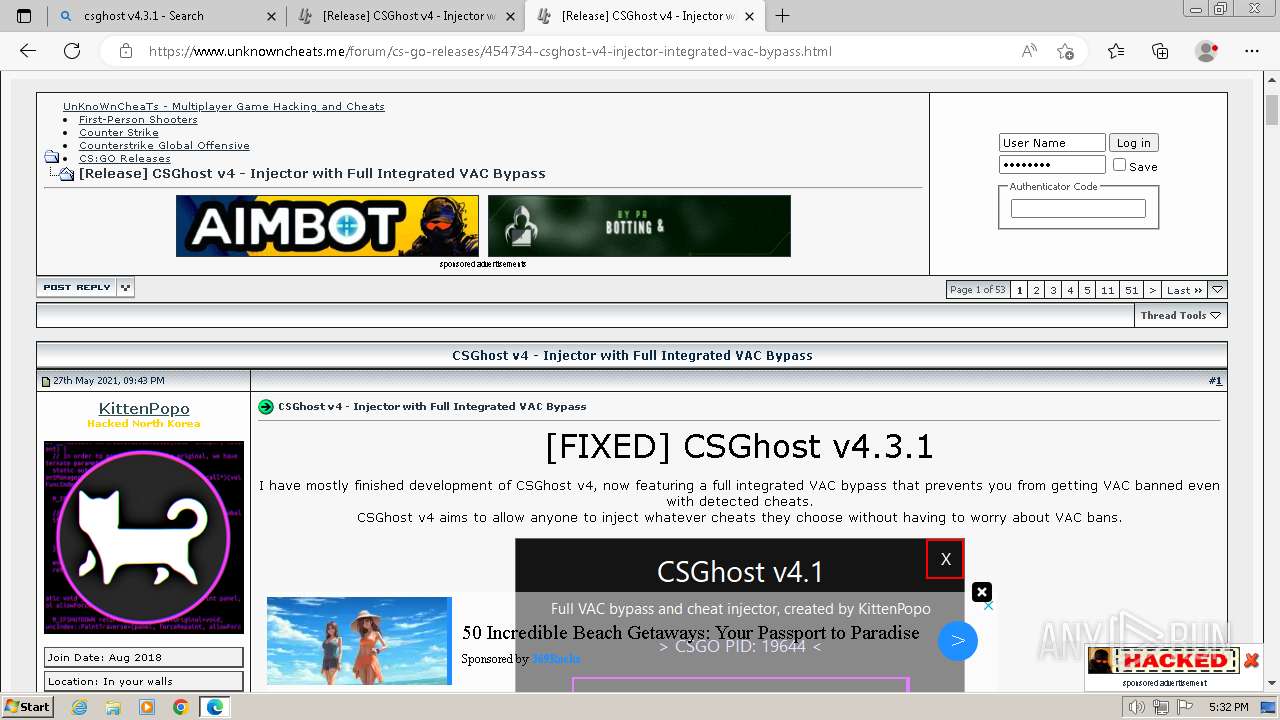Go to page 51 of thread
The width and height of the screenshot is (1280, 720).
[1131, 290]
